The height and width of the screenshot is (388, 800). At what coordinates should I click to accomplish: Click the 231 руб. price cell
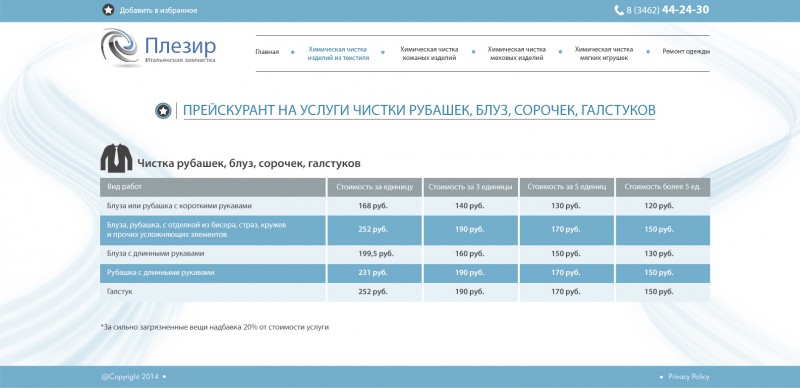pos(374,273)
